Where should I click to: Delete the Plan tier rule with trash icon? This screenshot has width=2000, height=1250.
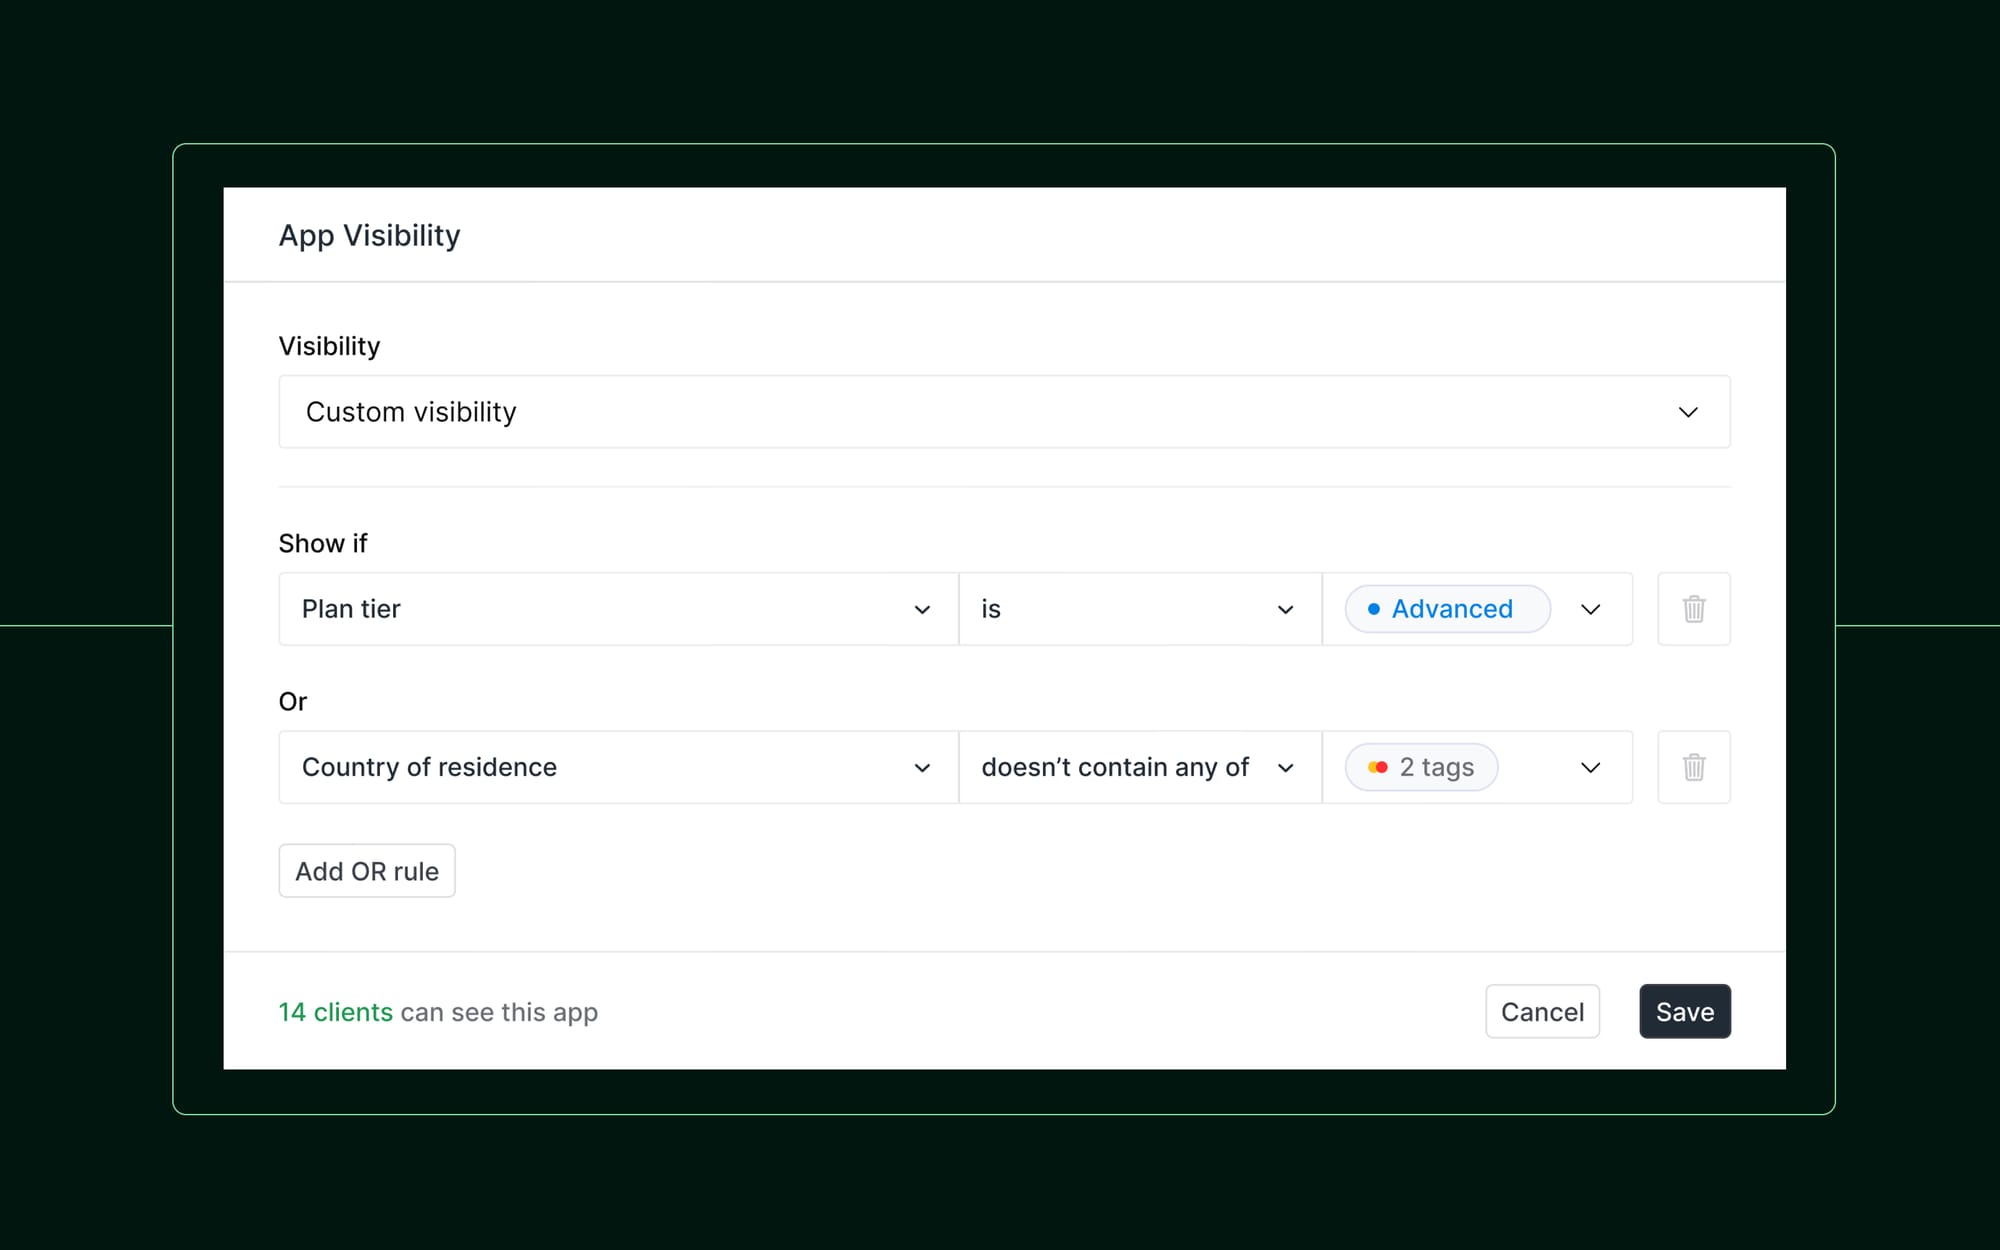[x=1694, y=609]
